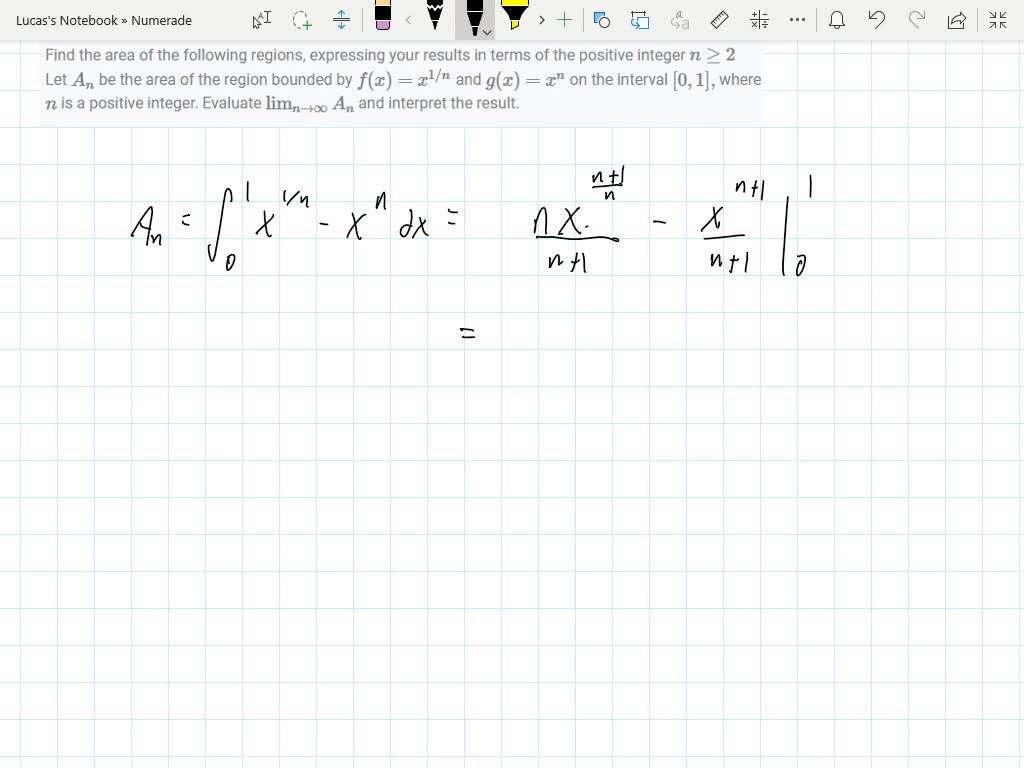Image resolution: width=1024 pixels, height=768 pixels.
Task: Open the Share panel
Action: [958, 19]
